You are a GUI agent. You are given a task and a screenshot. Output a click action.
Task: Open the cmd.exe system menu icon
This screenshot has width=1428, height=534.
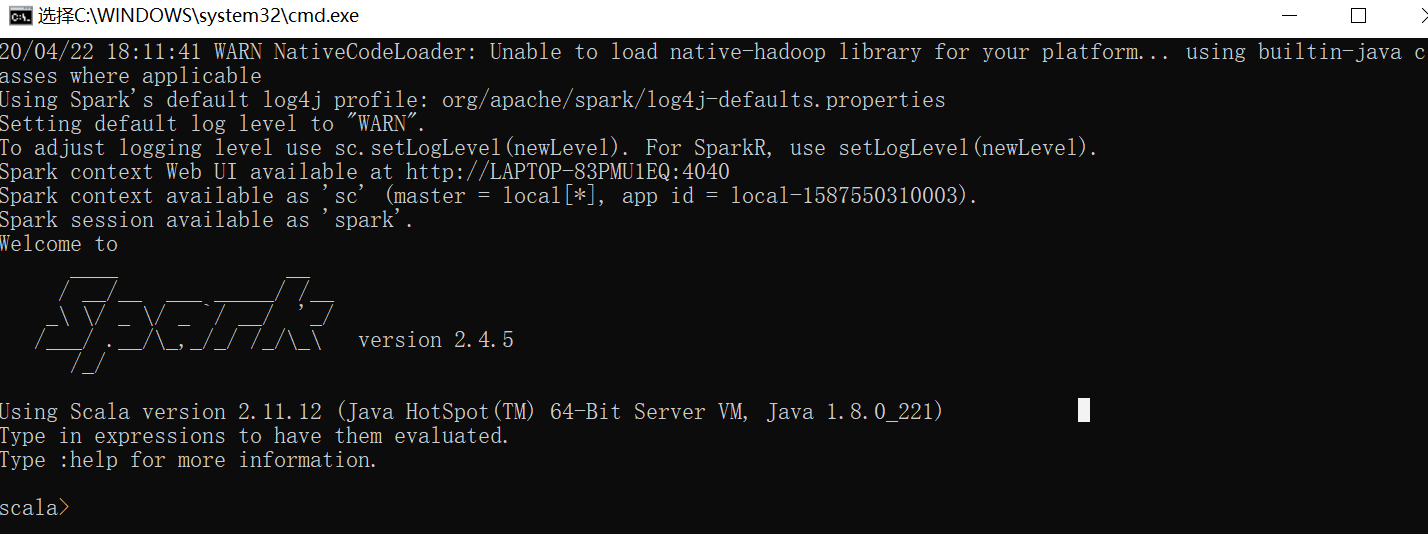pyautogui.click(x=19, y=16)
